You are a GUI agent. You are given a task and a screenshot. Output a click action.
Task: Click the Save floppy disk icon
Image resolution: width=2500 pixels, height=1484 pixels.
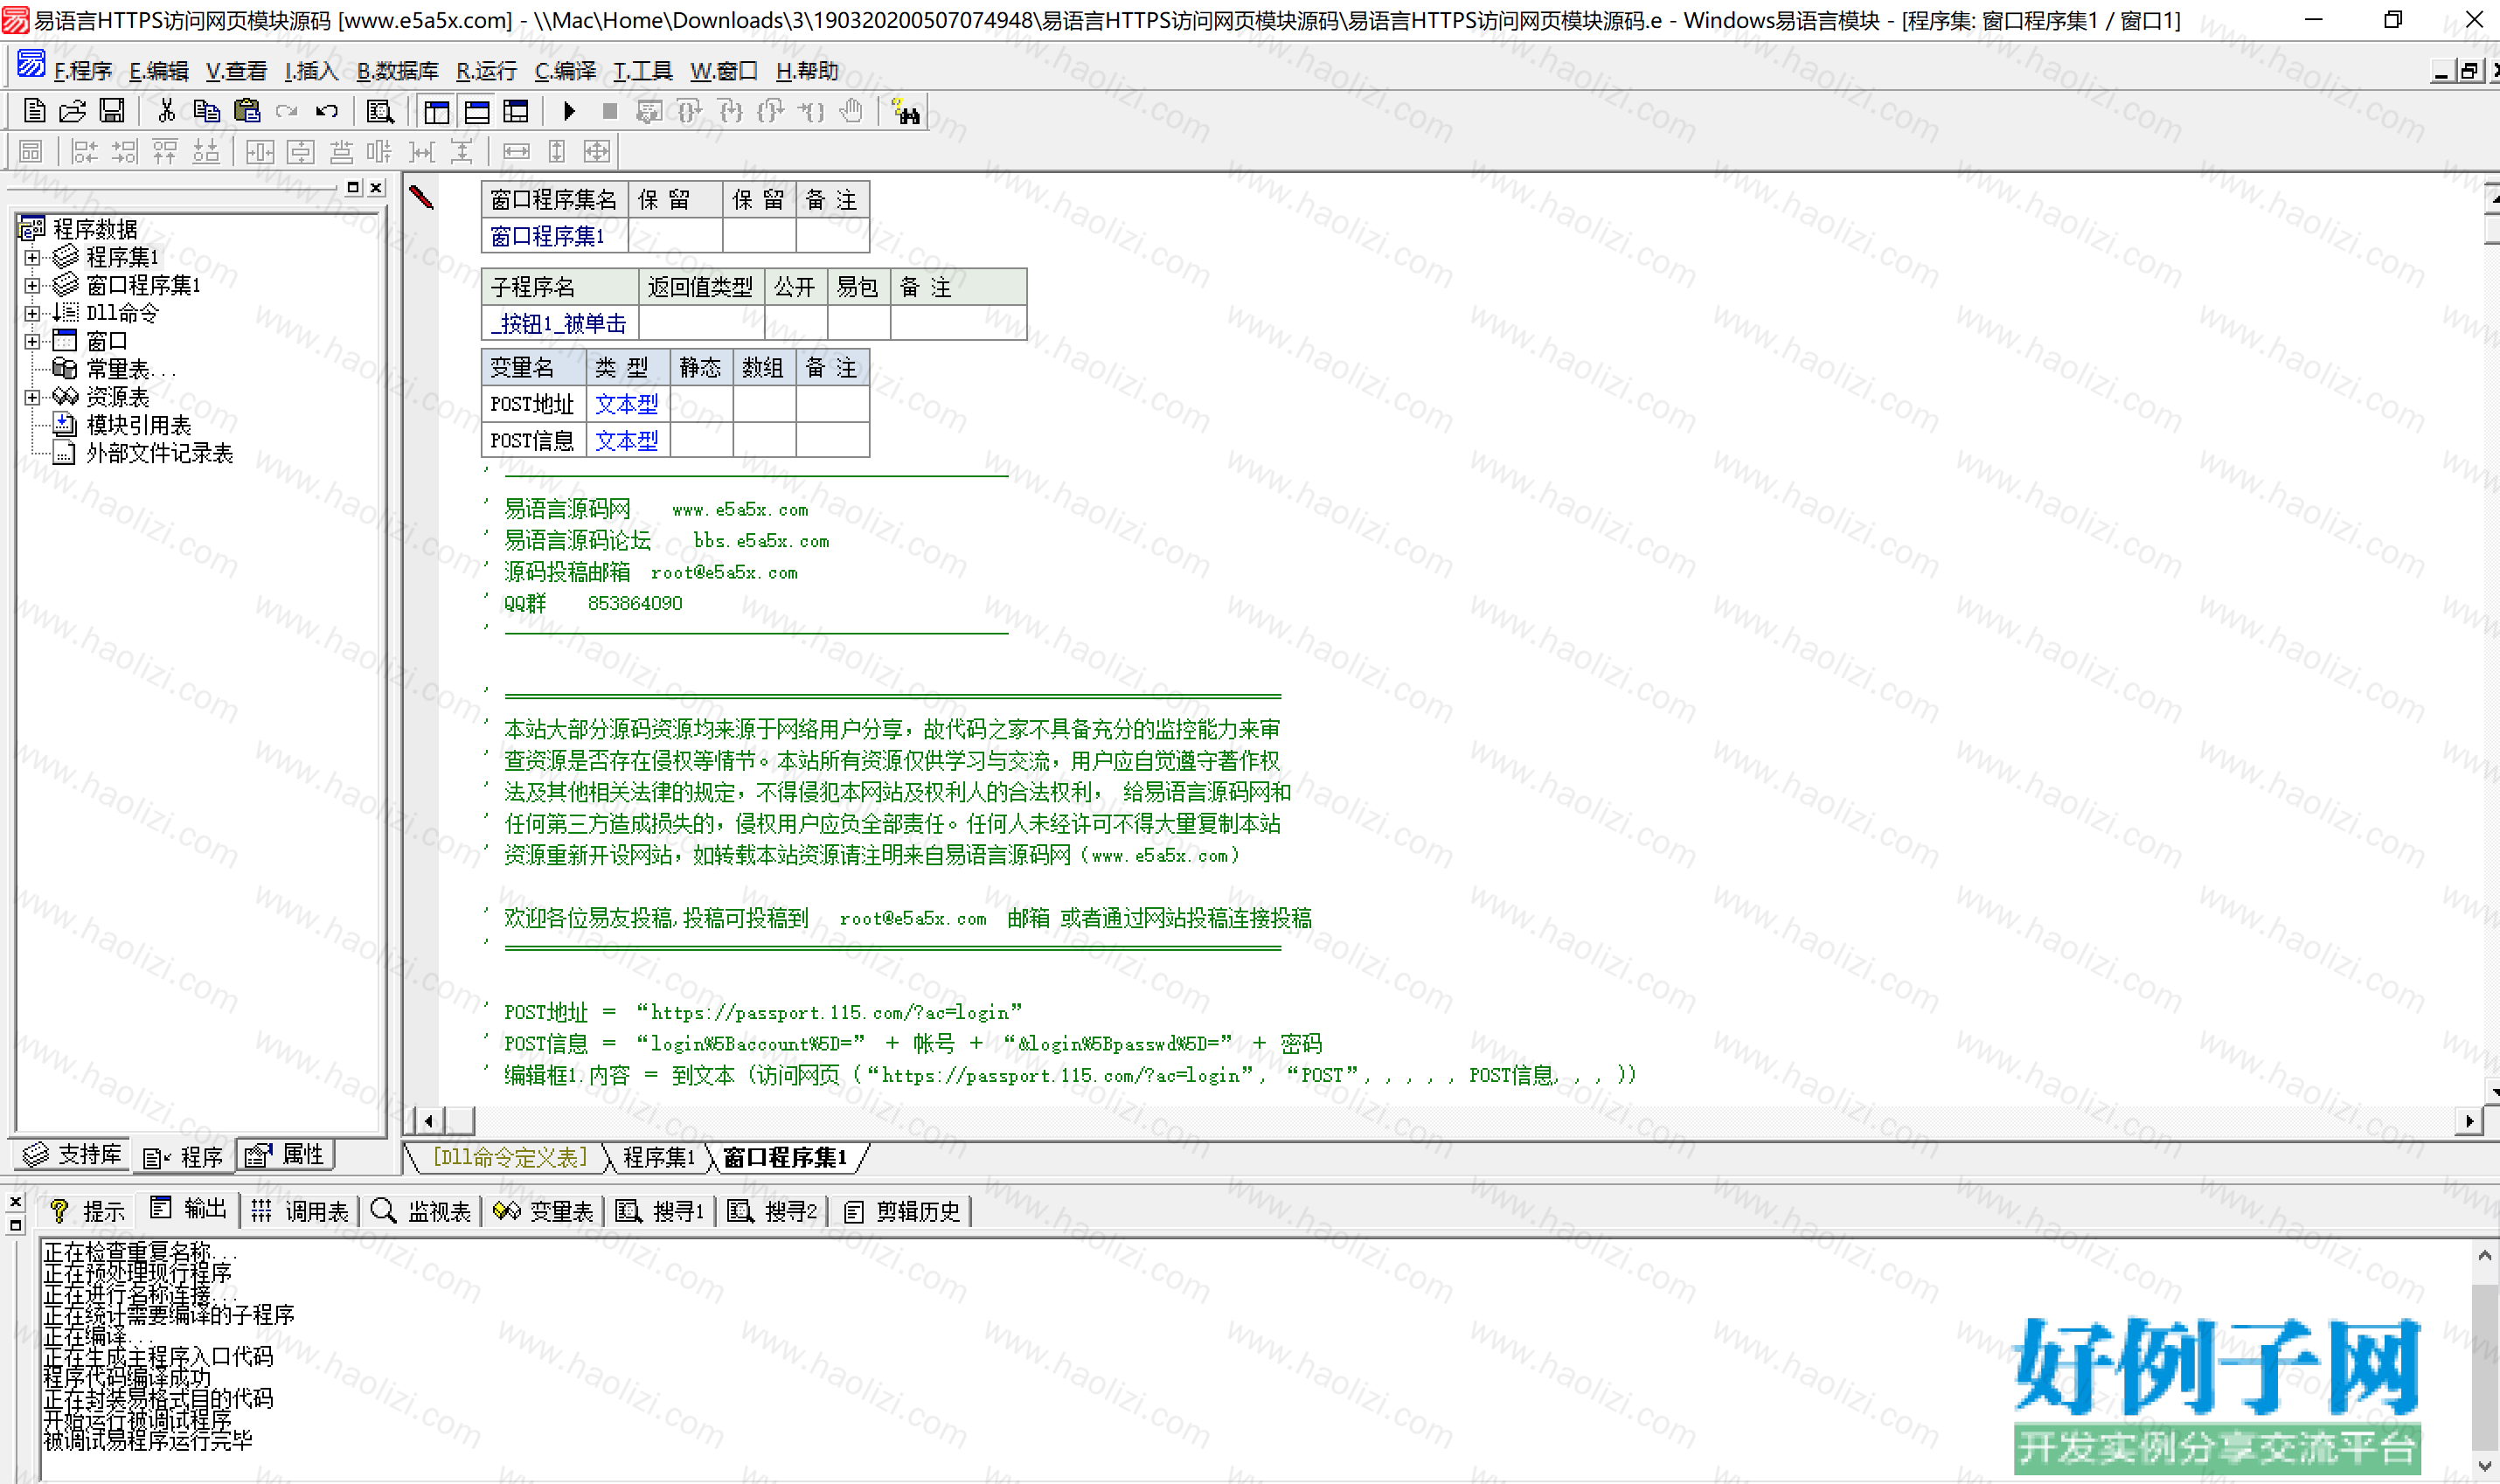112,111
